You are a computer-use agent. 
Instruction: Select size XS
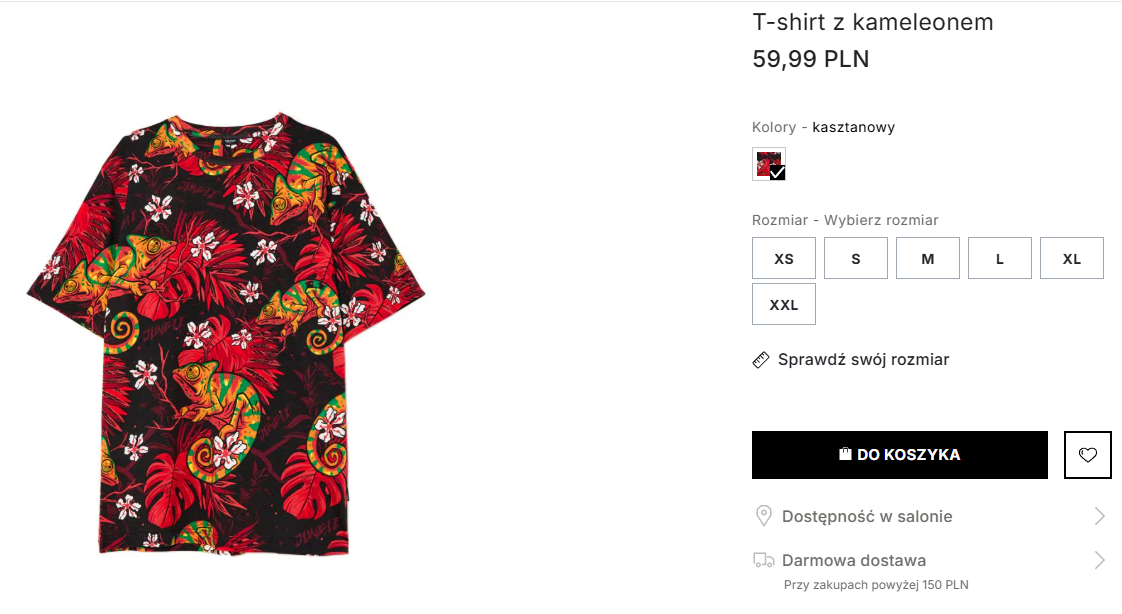784,258
